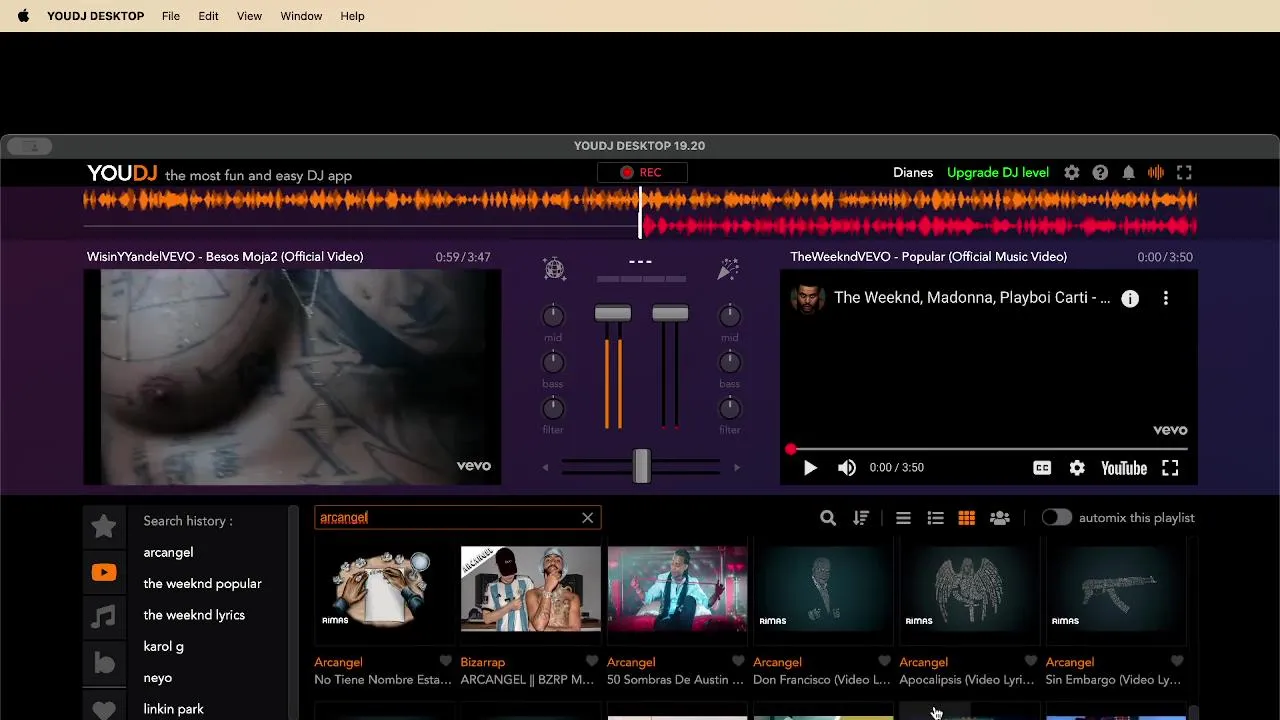Open the Edit menu

coord(208,16)
